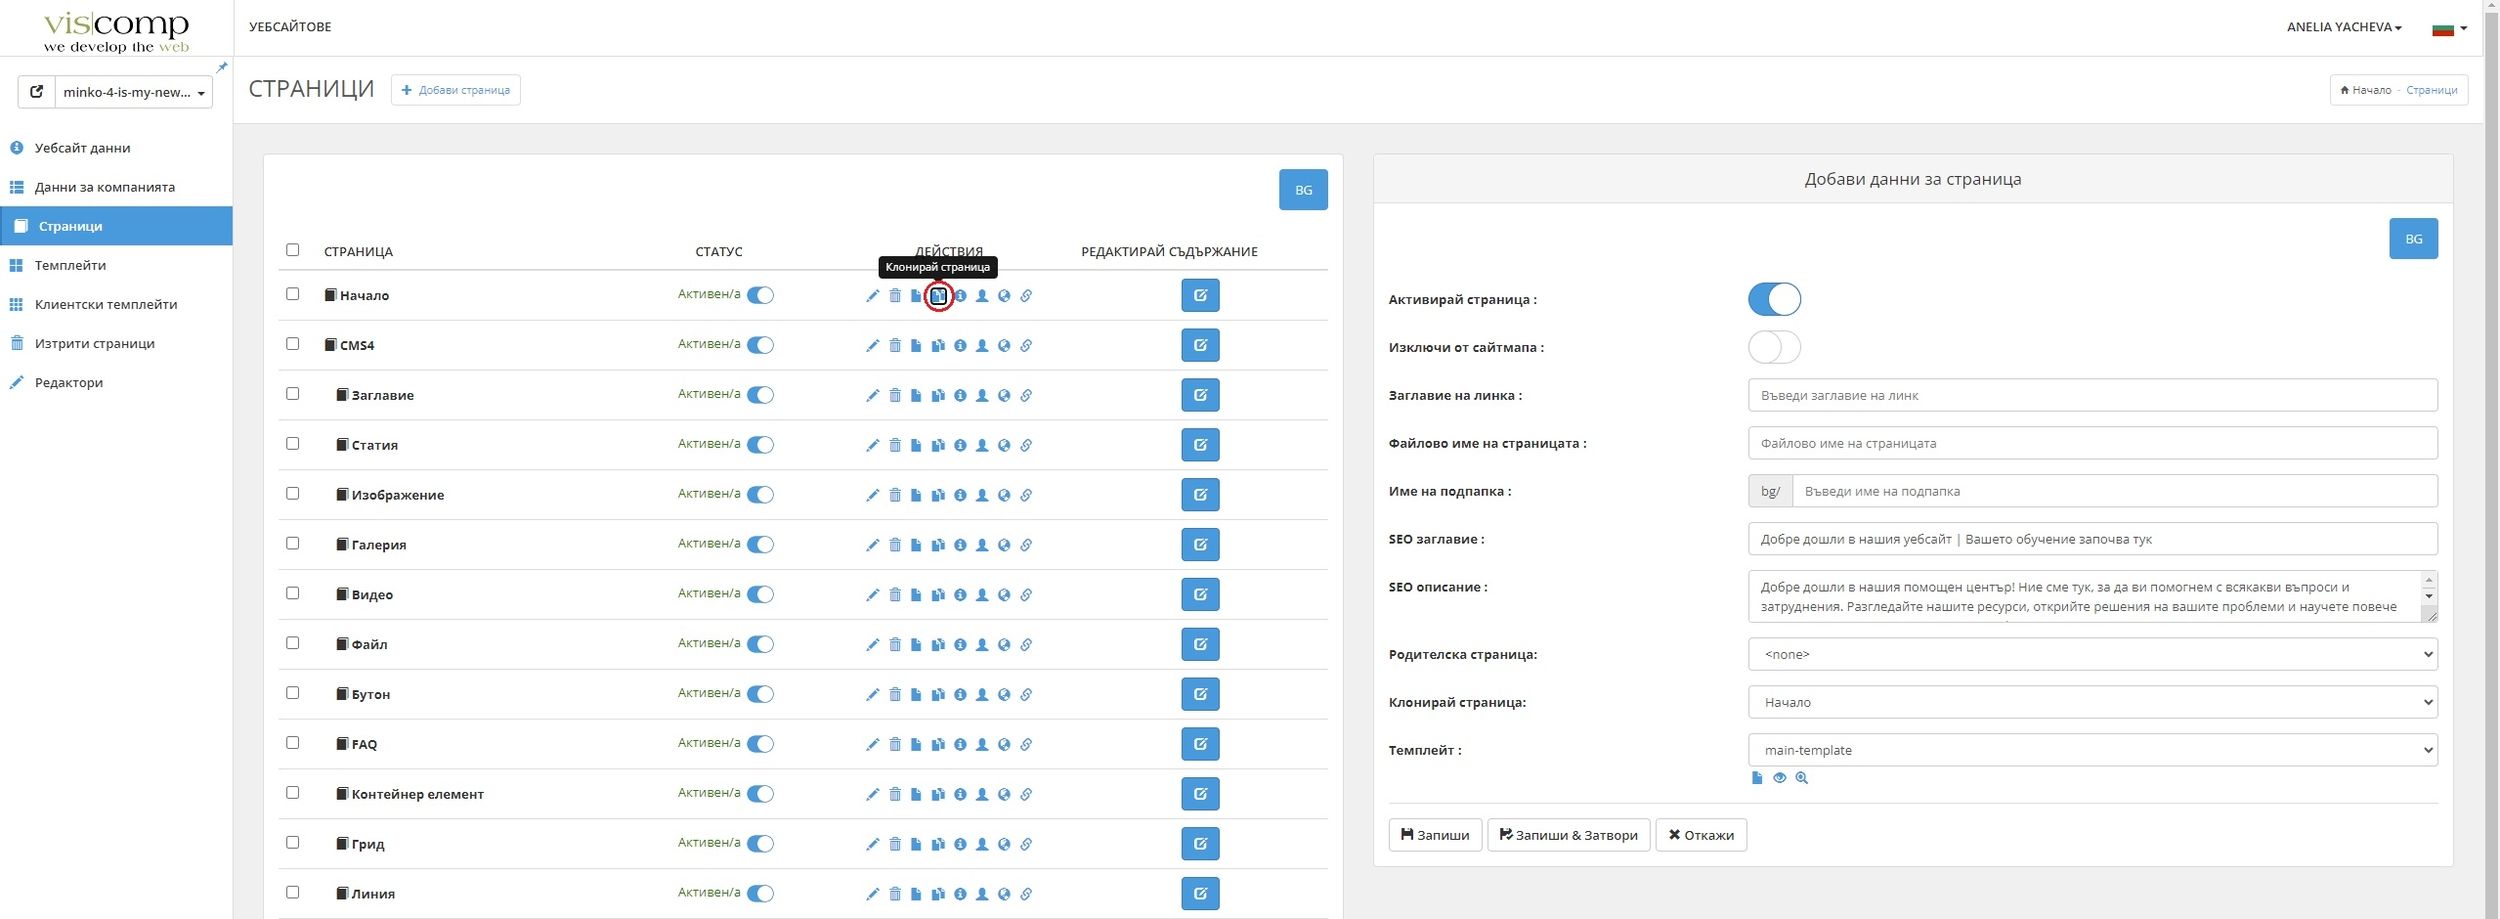This screenshot has width=2500, height=919.
Task: Open the Родителска страница dropdown
Action: (x=2091, y=654)
